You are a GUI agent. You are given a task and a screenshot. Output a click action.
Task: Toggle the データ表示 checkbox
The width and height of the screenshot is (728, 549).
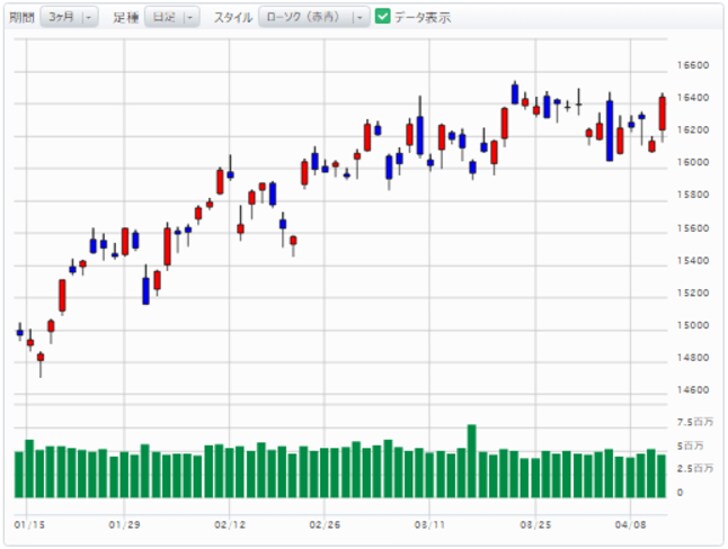click(x=382, y=17)
